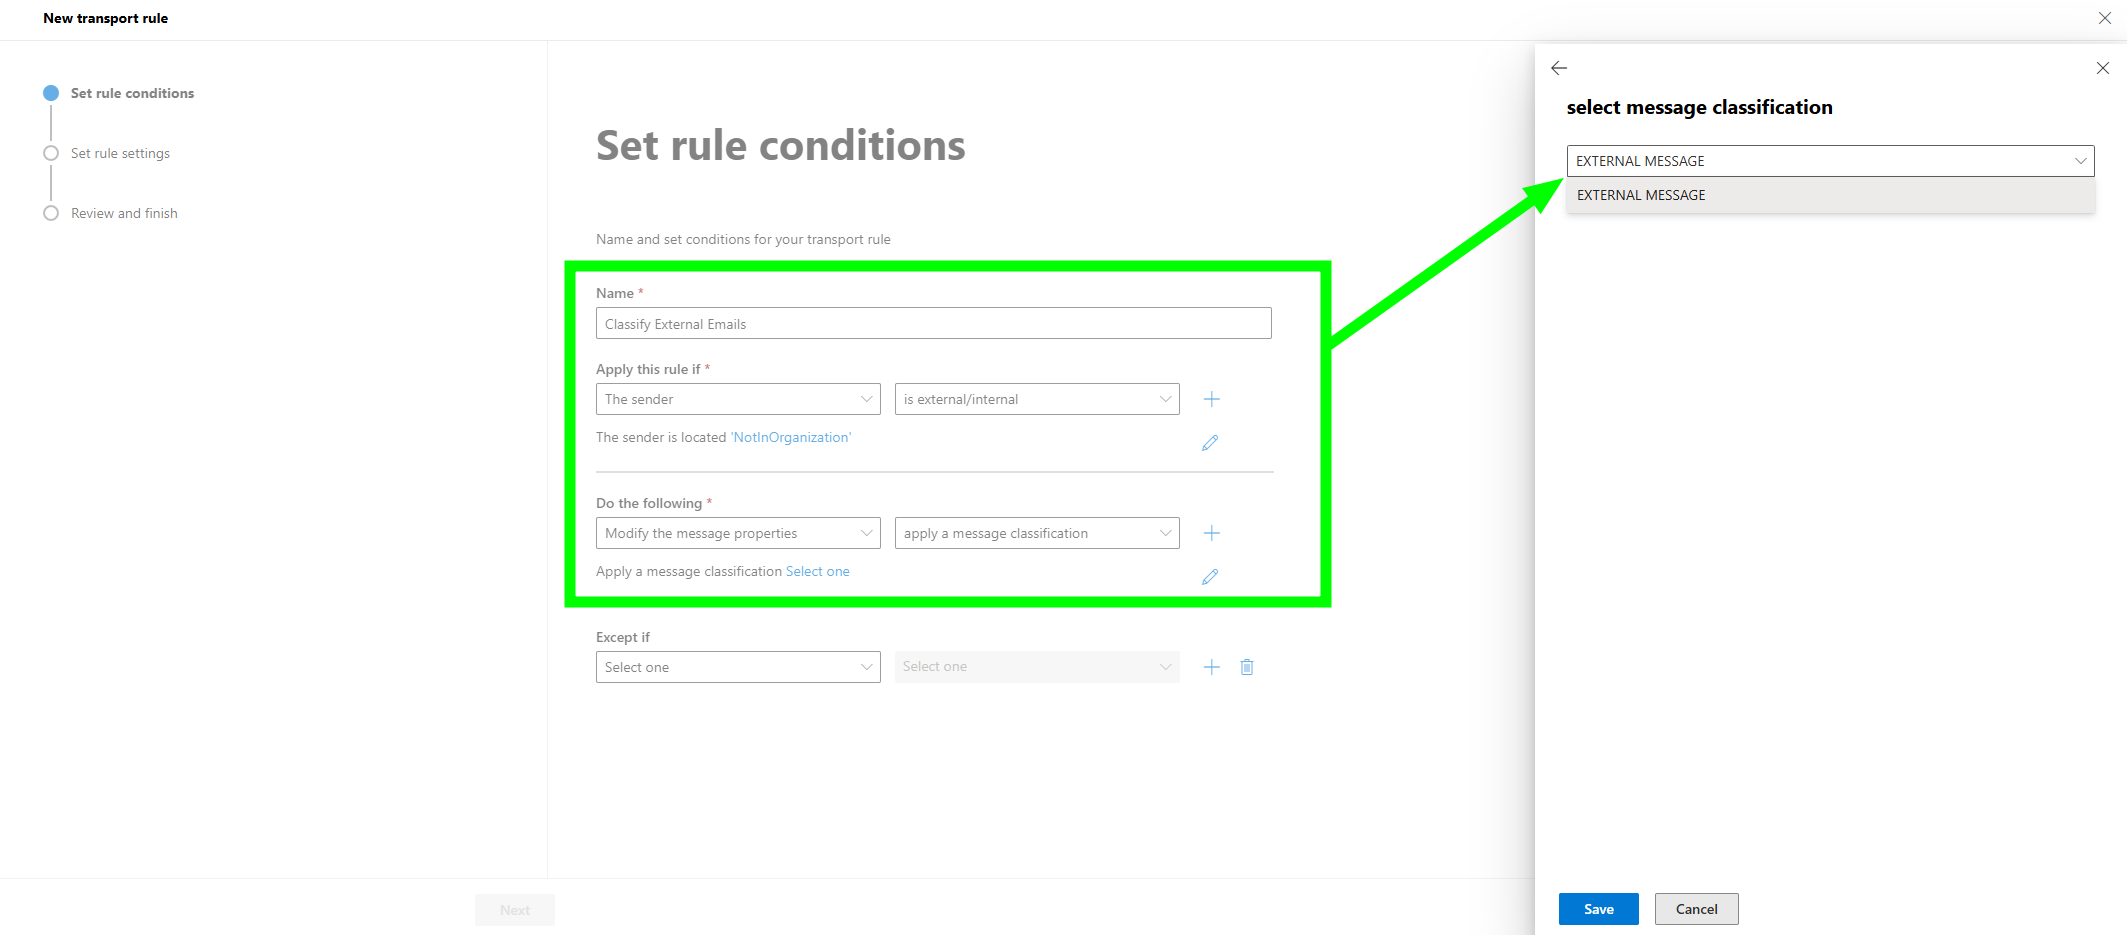Click the rule Name input field
Viewport: 2127px width, 935px height.
pyautogui.click(x=933, y=324)
